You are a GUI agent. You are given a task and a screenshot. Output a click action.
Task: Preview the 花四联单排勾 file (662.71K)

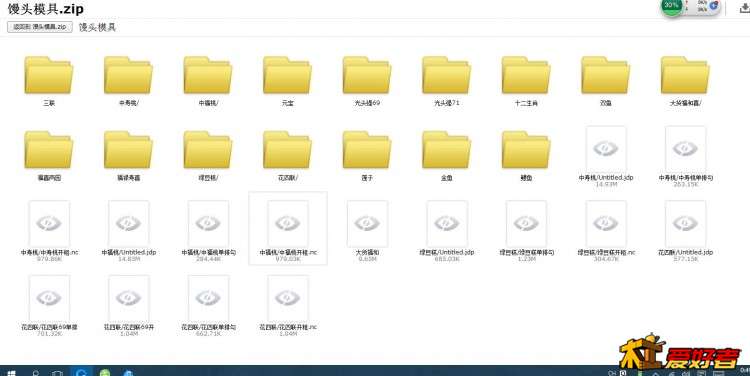[208, 298]
